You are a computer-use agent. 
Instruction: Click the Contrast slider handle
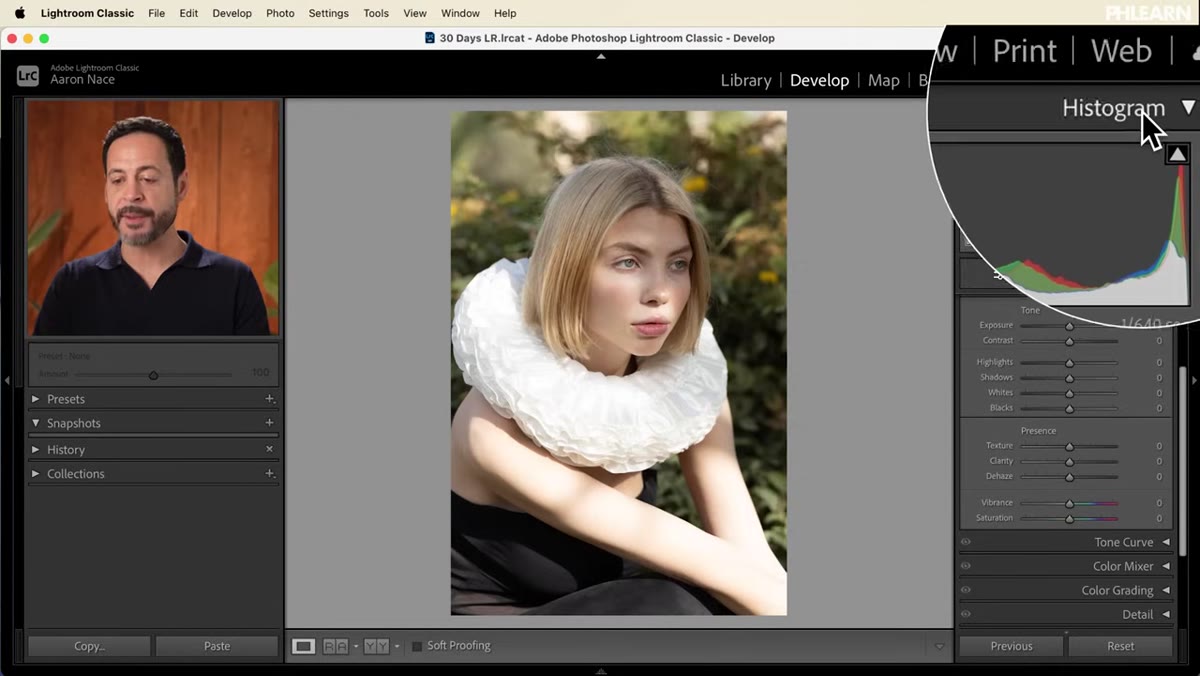point(1069,341)
